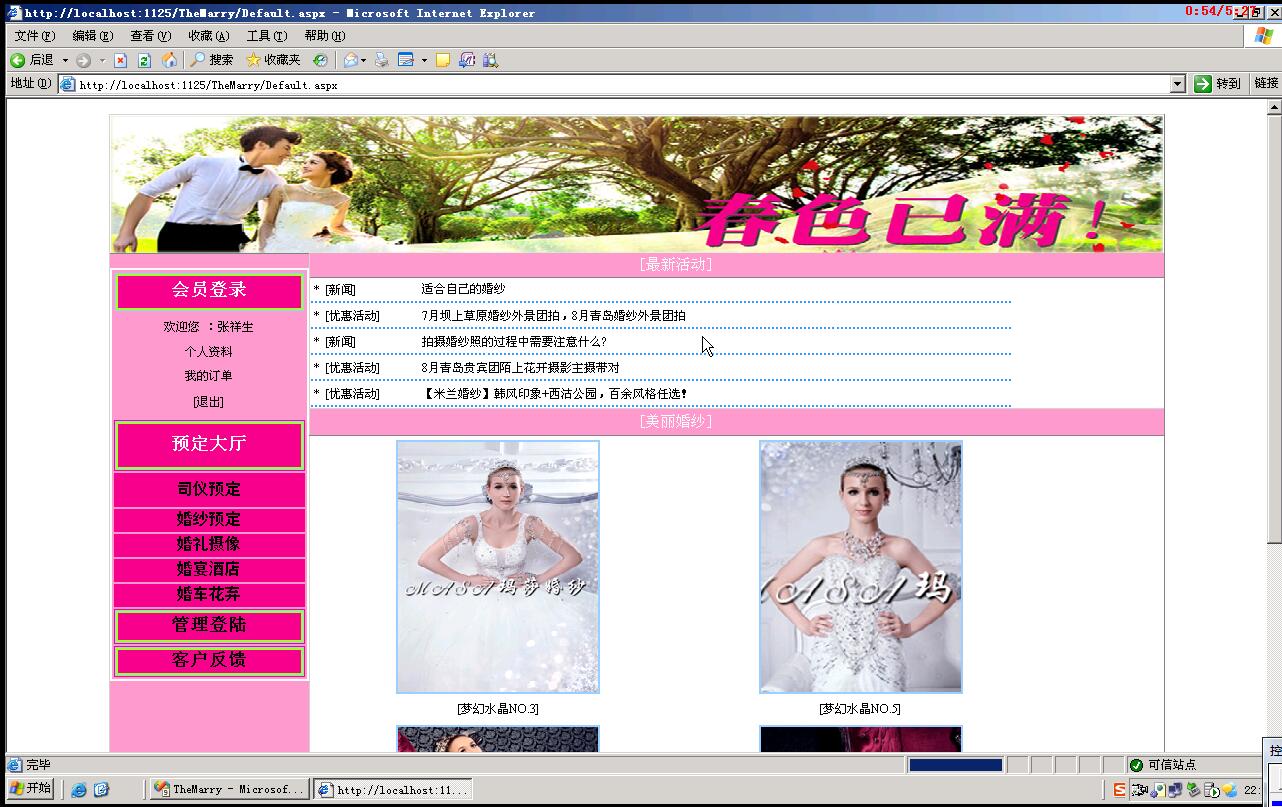This screenshot has width=1282, height=807.
Task: Open 婚车花卉 link in sidebar
Action: (x=209, y=594)
